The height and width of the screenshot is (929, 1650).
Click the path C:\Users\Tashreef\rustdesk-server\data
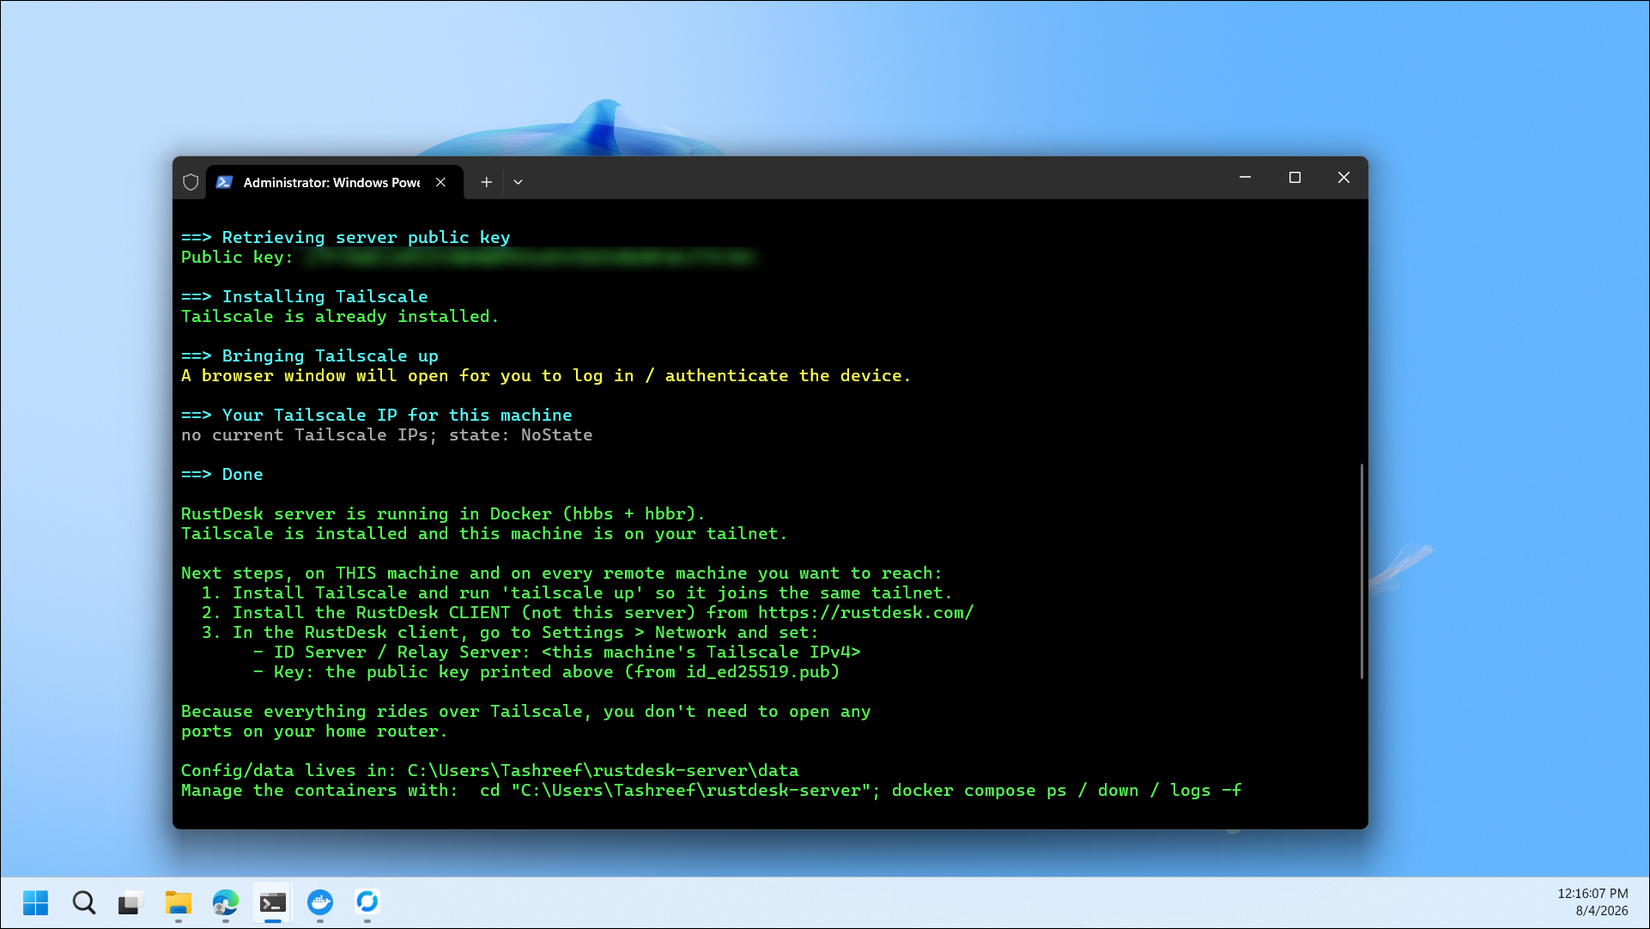click(603, 771)
